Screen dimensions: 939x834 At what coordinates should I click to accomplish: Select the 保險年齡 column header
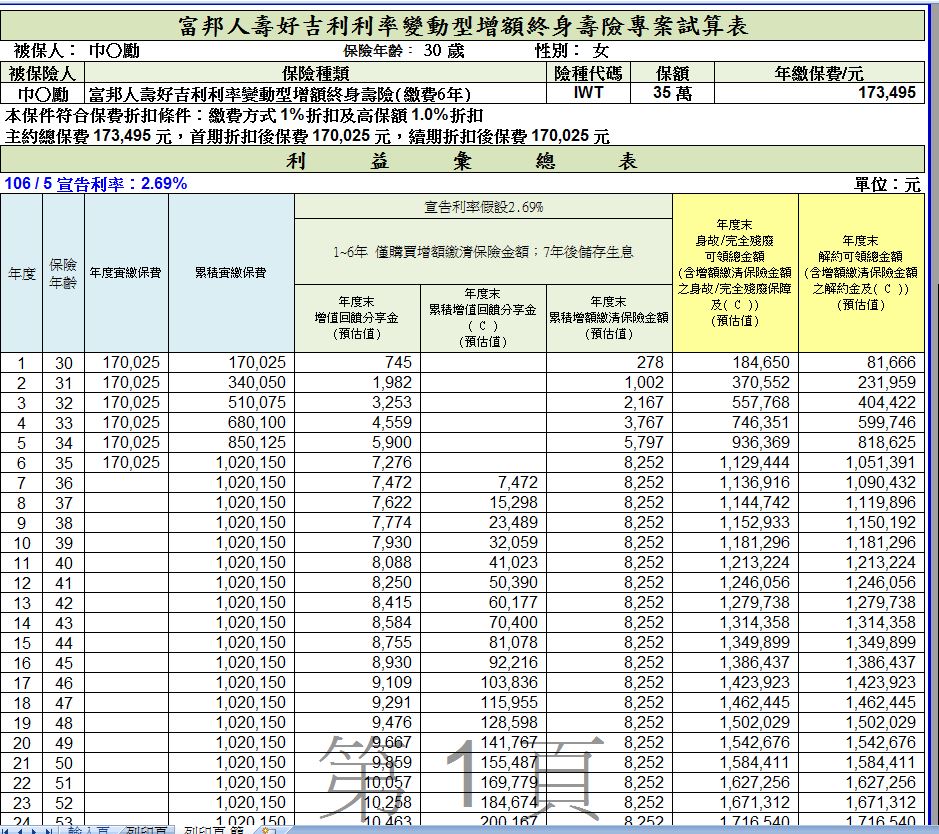(x=63, y=273)
